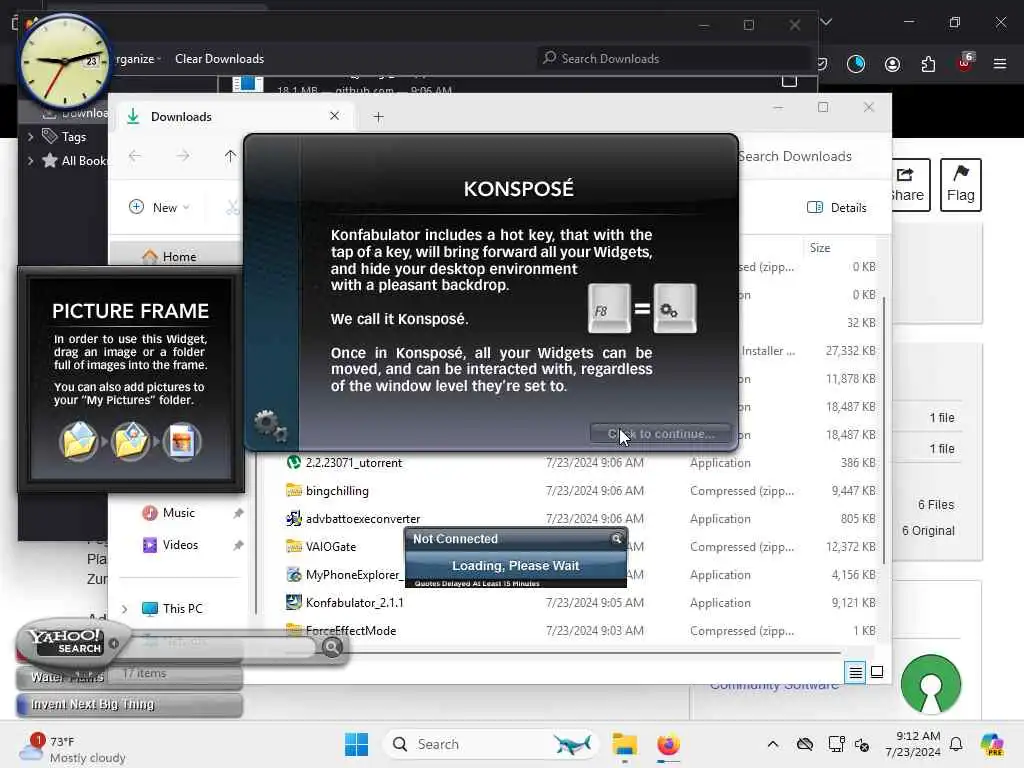
Task: Click the Yahoo Search magnifier button
Action: pyautogui.click(x=332, y=647)
